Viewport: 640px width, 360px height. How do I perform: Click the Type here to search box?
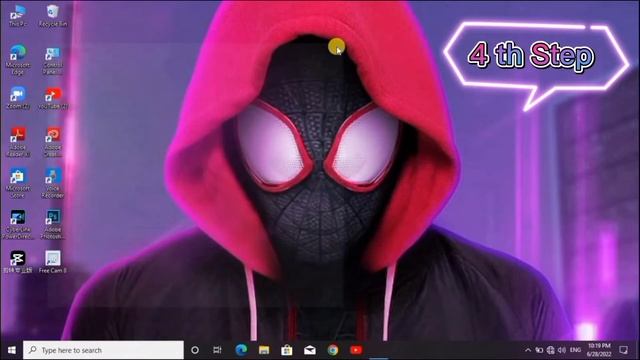click(103, 350)
